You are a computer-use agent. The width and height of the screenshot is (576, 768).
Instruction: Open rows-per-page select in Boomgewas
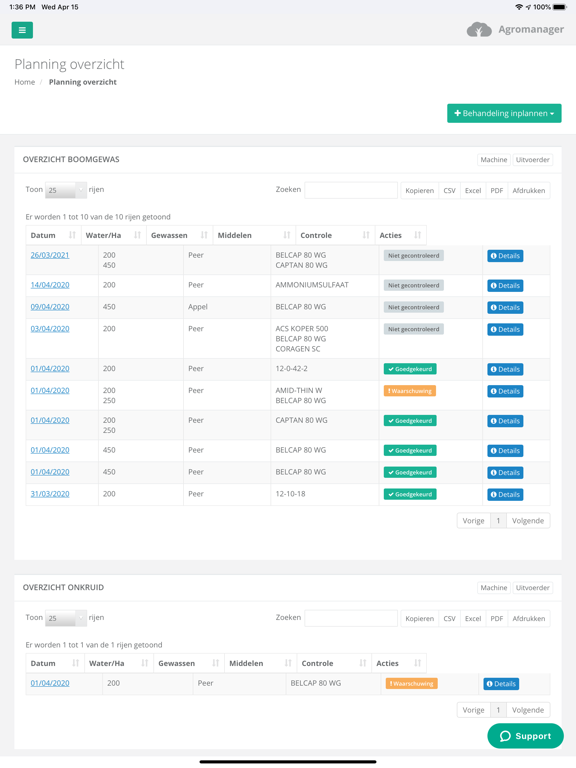tap(66, 190)
